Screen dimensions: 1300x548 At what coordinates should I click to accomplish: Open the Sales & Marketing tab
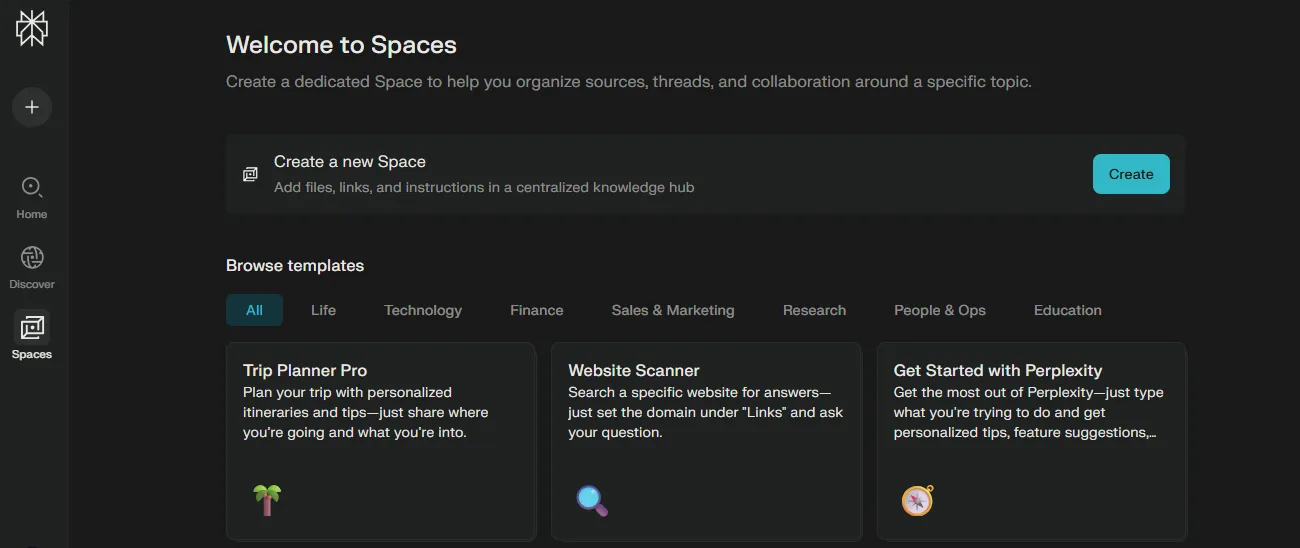(x=673, y=310)
